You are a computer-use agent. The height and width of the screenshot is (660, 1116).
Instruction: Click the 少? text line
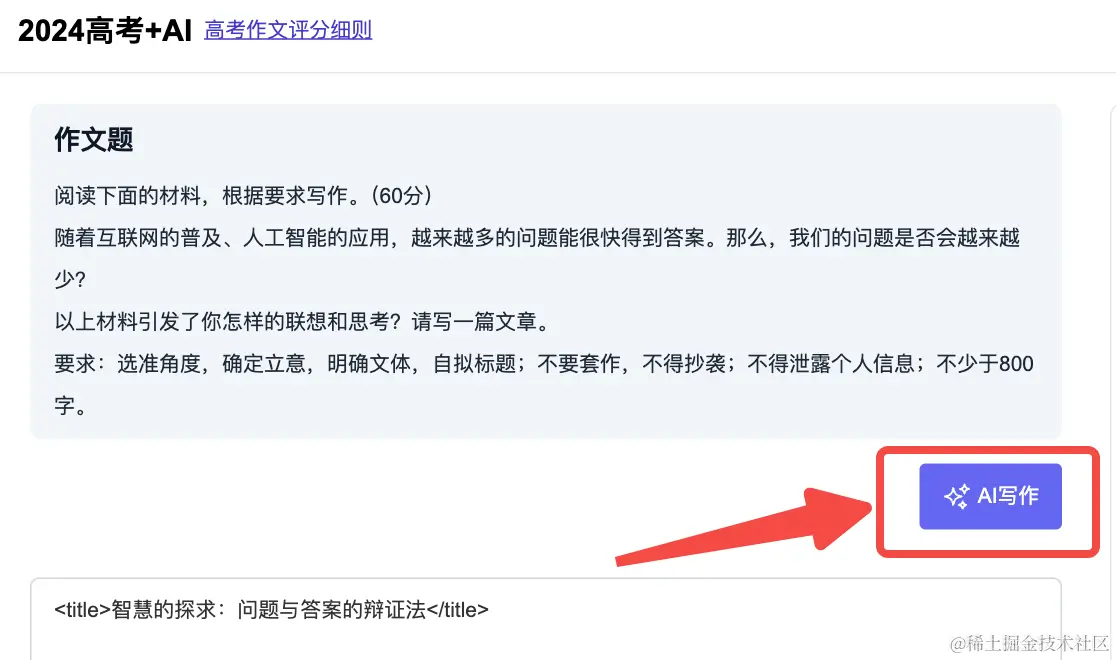coord(70,279)
